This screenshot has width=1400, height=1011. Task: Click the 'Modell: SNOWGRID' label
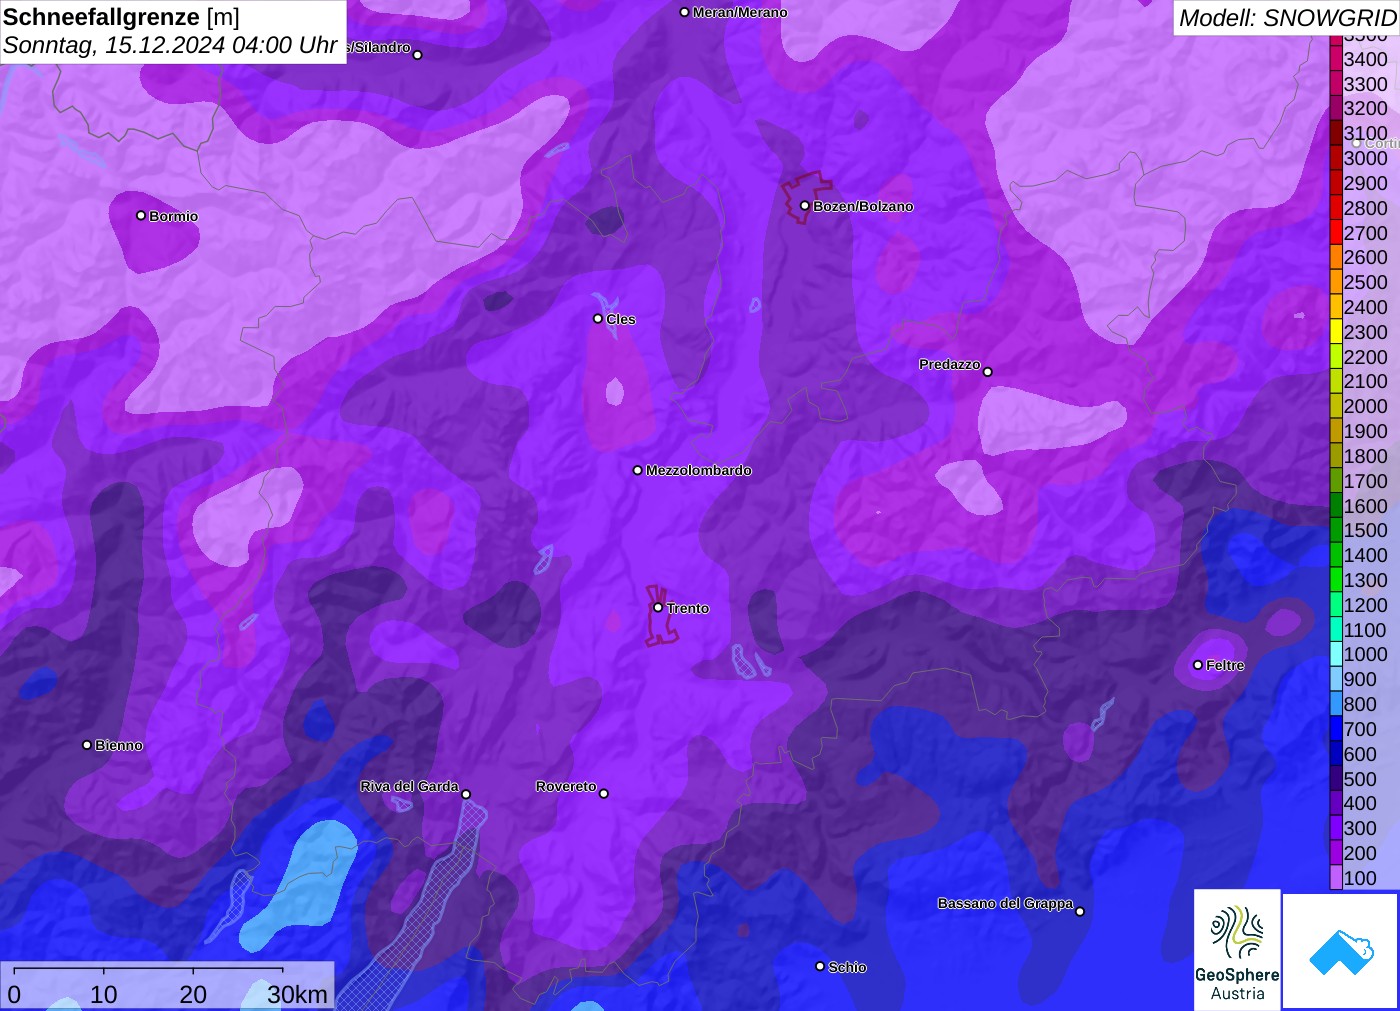[1287, 18]
